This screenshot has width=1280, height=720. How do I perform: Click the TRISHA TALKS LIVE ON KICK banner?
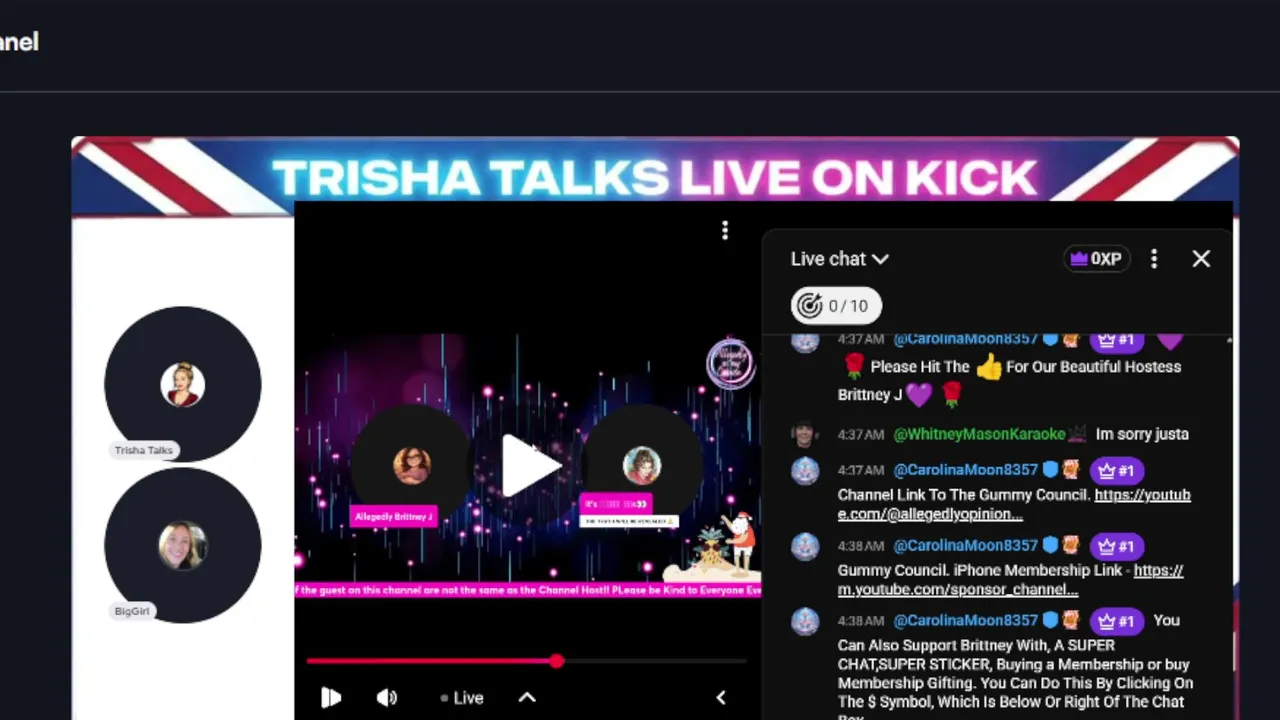[655, 178]
